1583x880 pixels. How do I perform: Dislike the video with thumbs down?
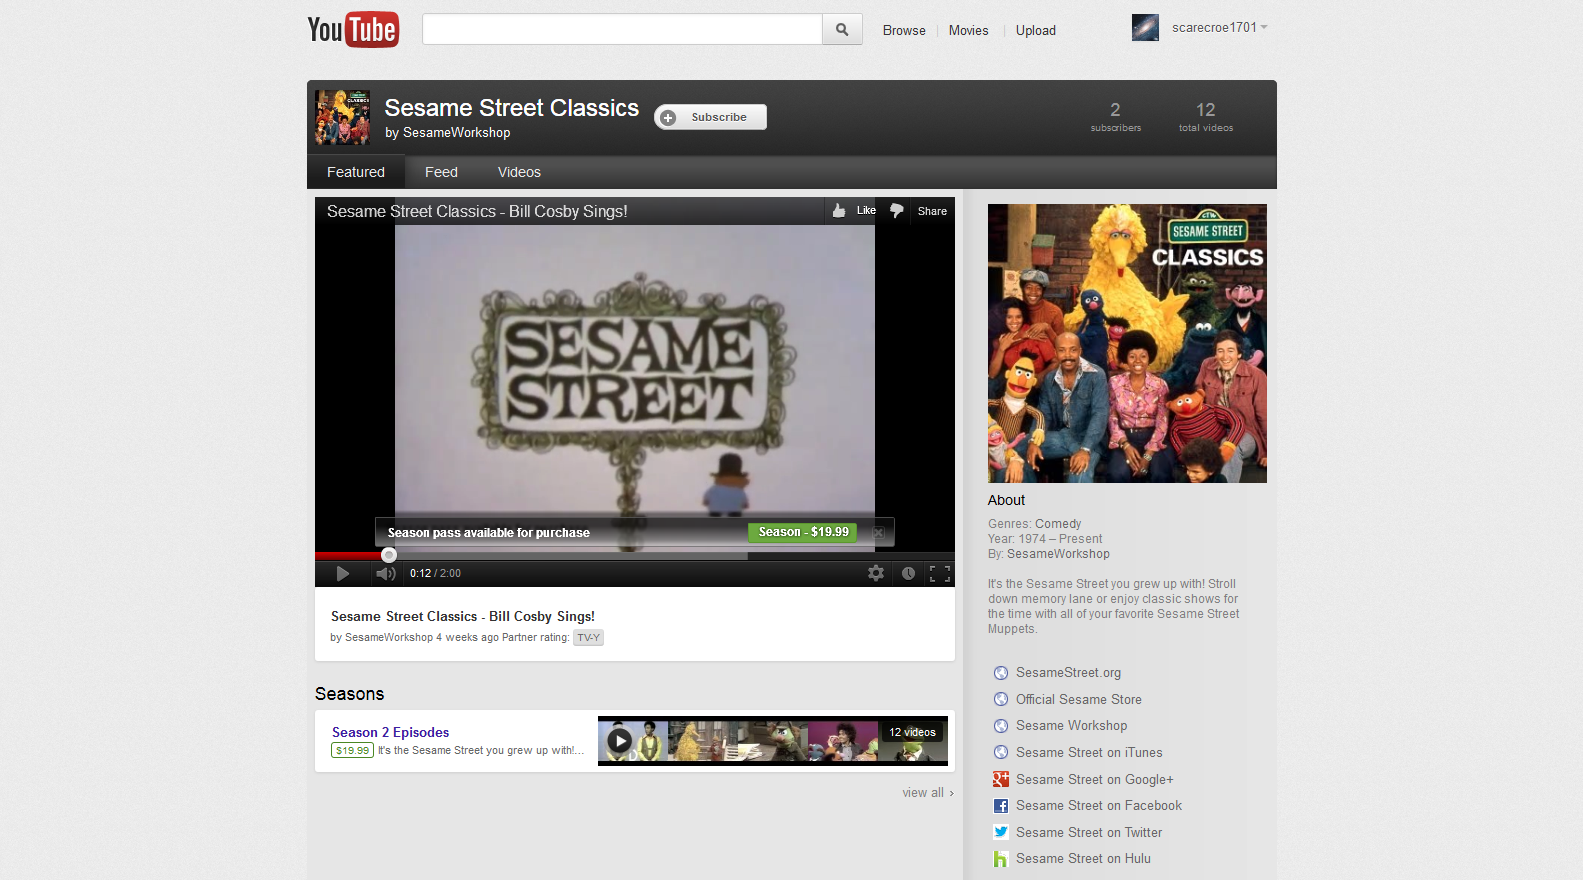tap(897, 210)
